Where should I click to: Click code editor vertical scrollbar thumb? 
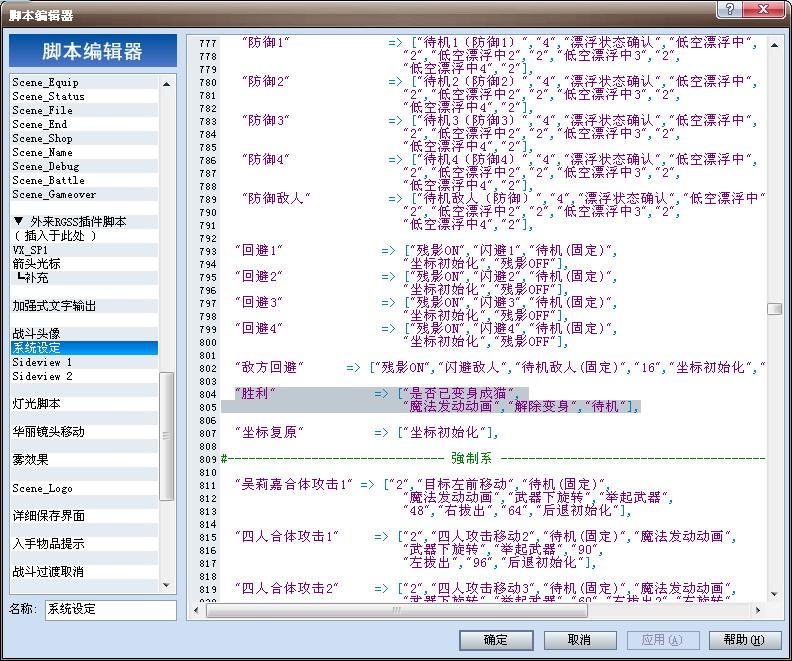tap(774, 309)
